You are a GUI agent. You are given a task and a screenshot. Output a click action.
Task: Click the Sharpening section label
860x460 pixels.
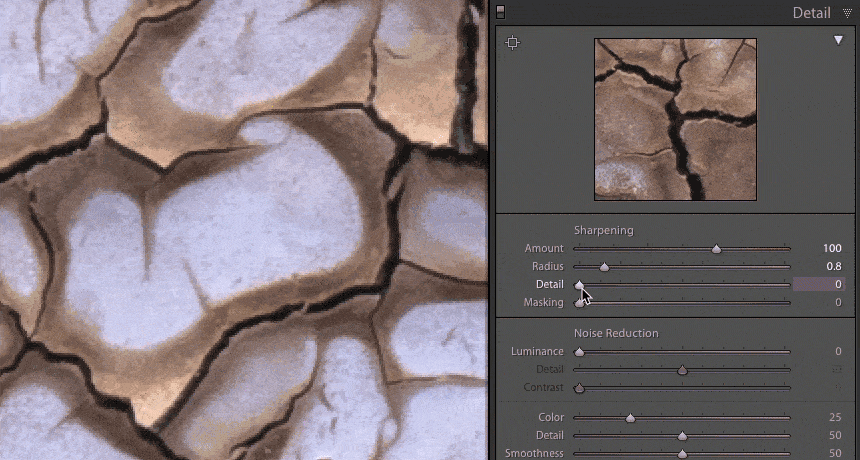[603, 230]
